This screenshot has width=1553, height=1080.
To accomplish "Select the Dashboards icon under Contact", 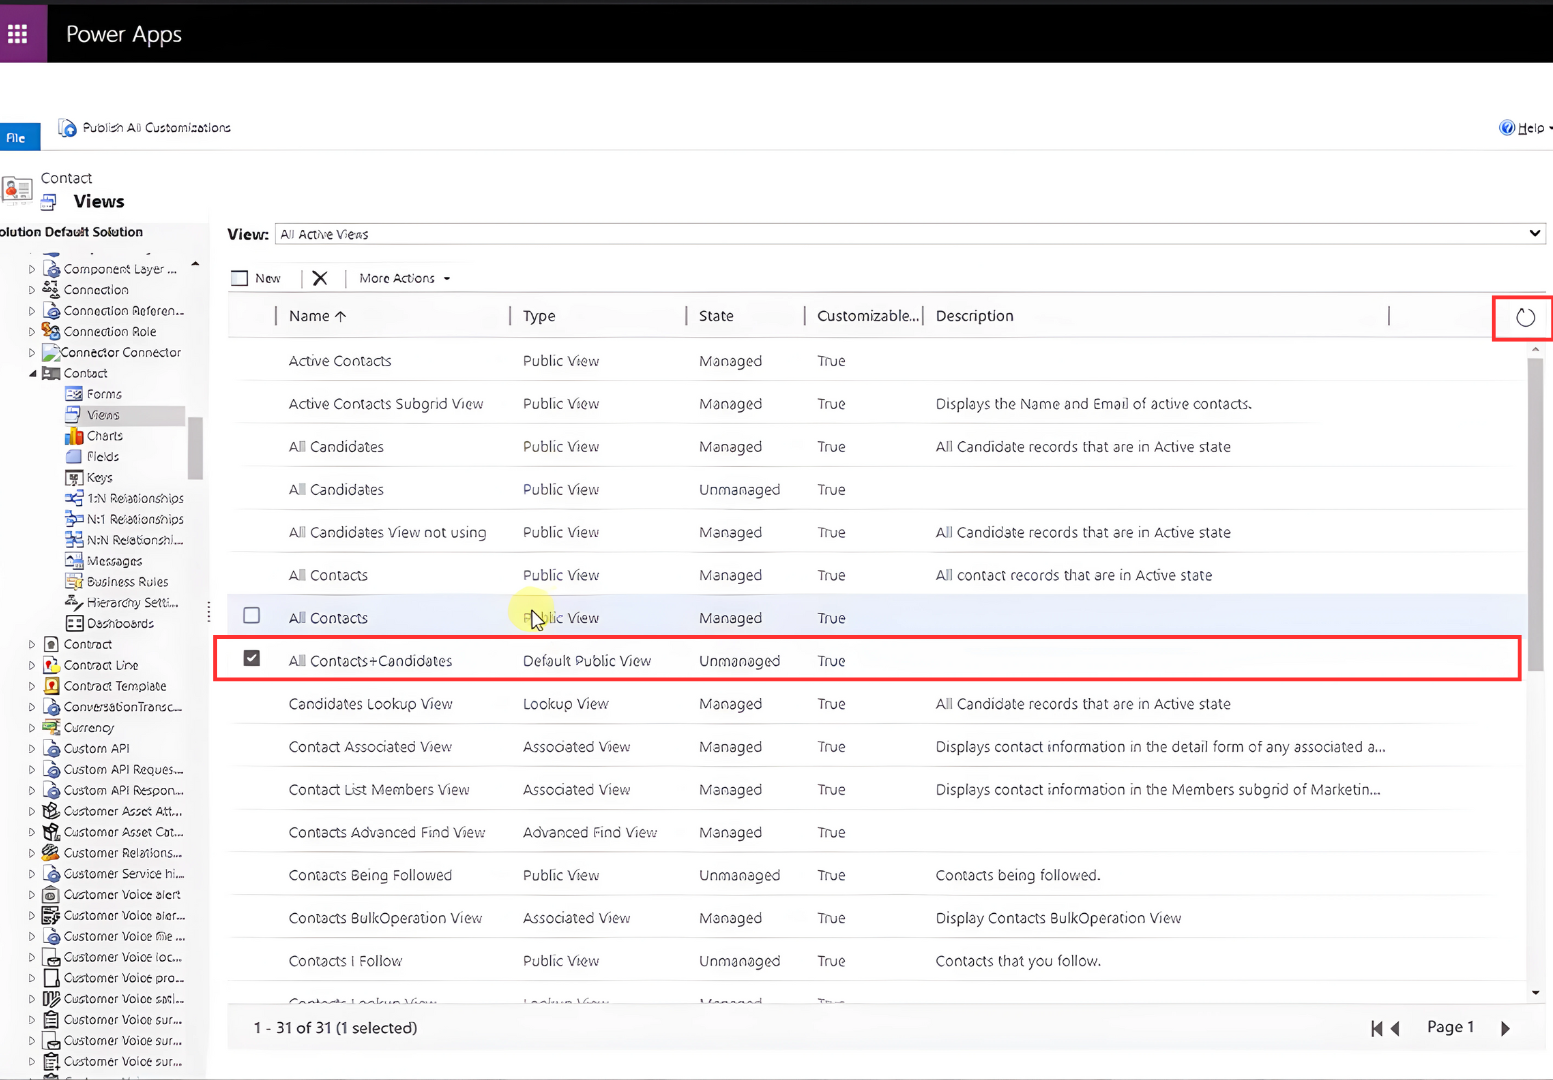I will click(x=74, y=623).
